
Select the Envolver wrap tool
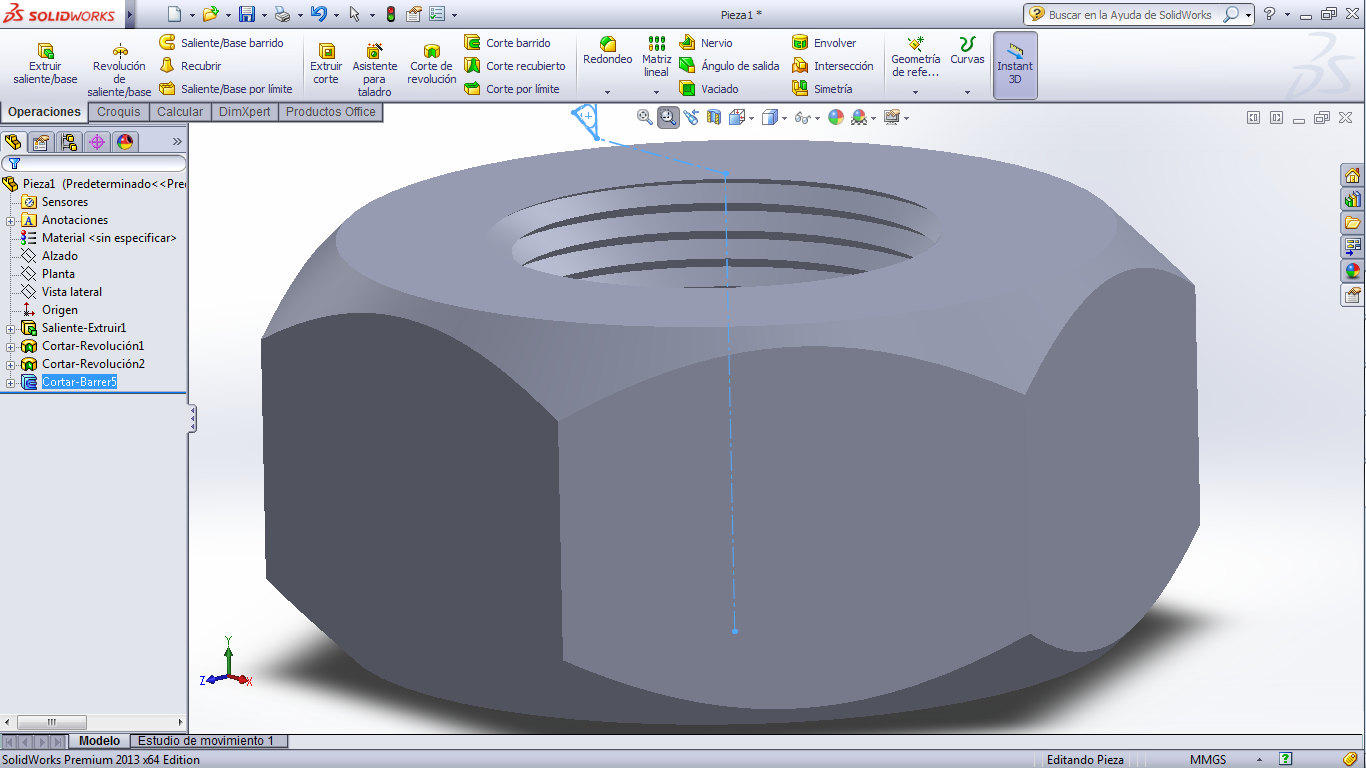pos(824,43)
